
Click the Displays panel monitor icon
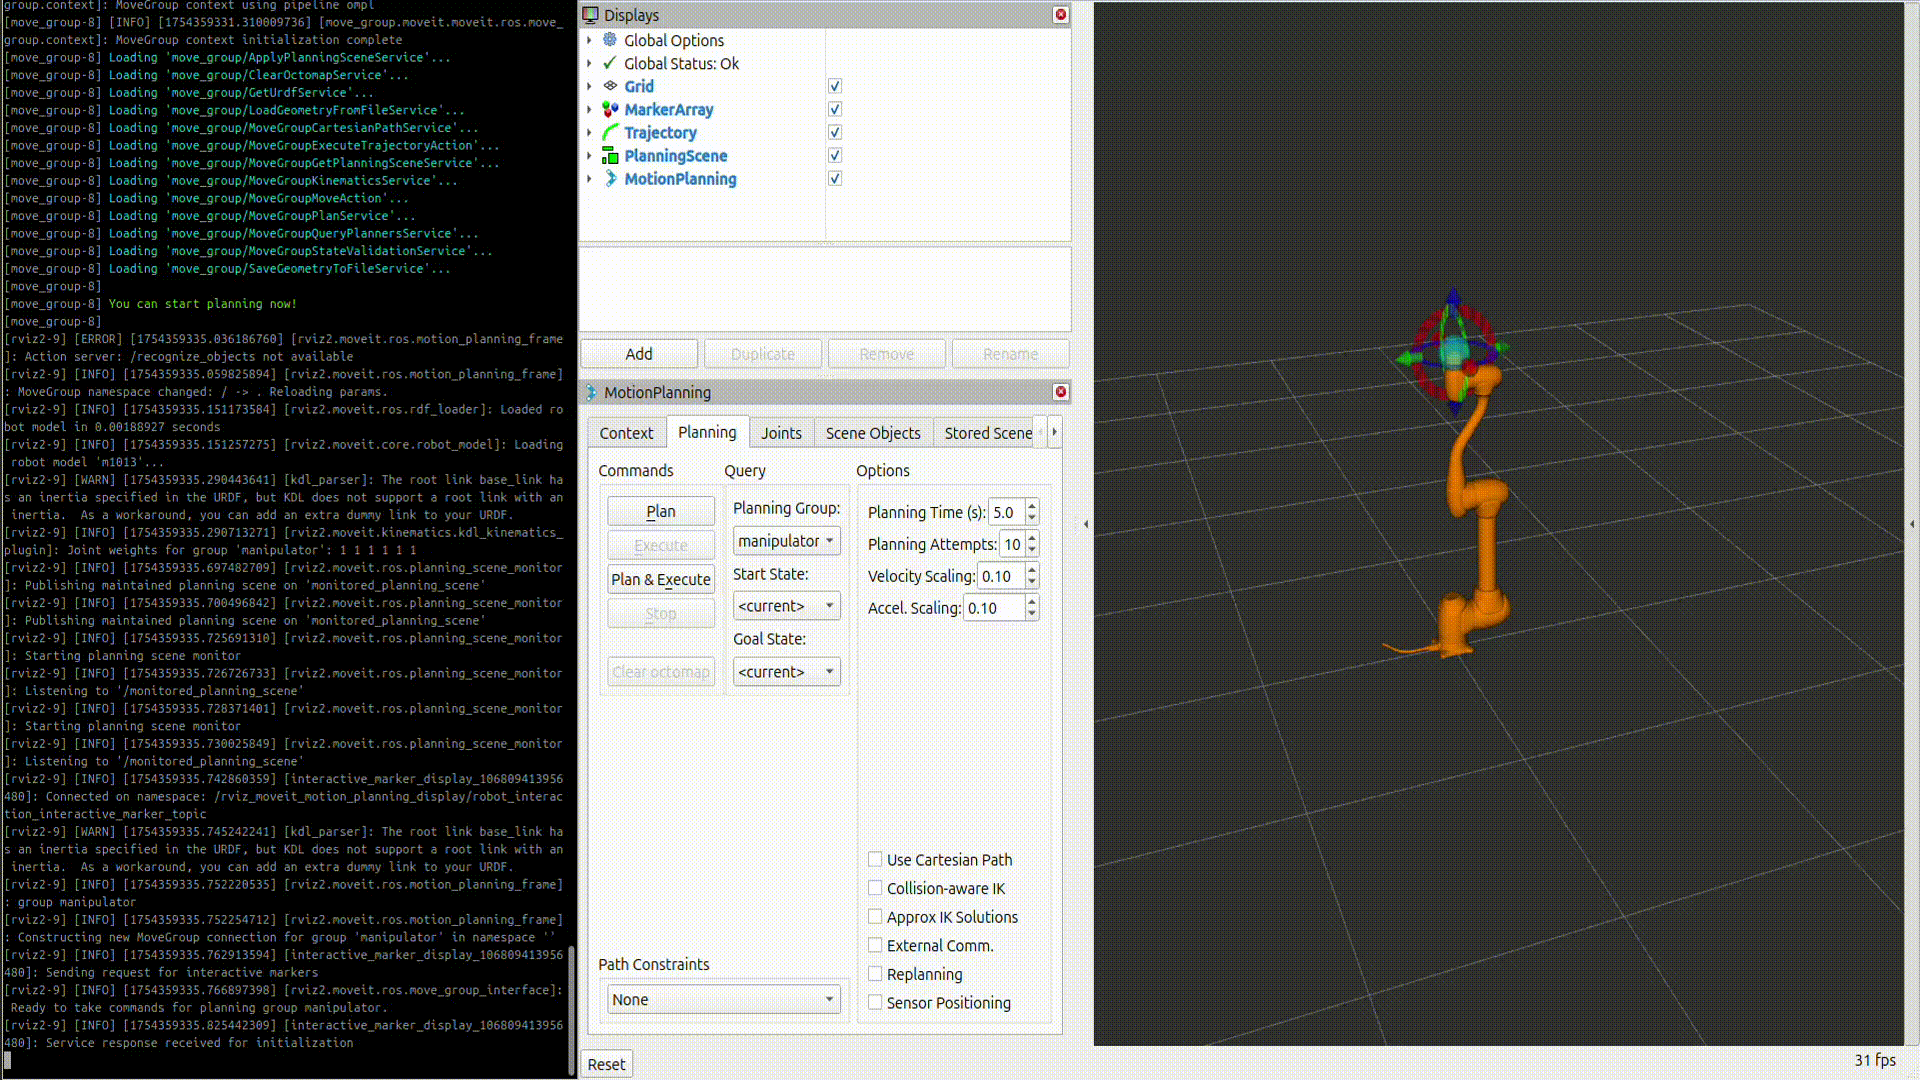click(590, 15)
